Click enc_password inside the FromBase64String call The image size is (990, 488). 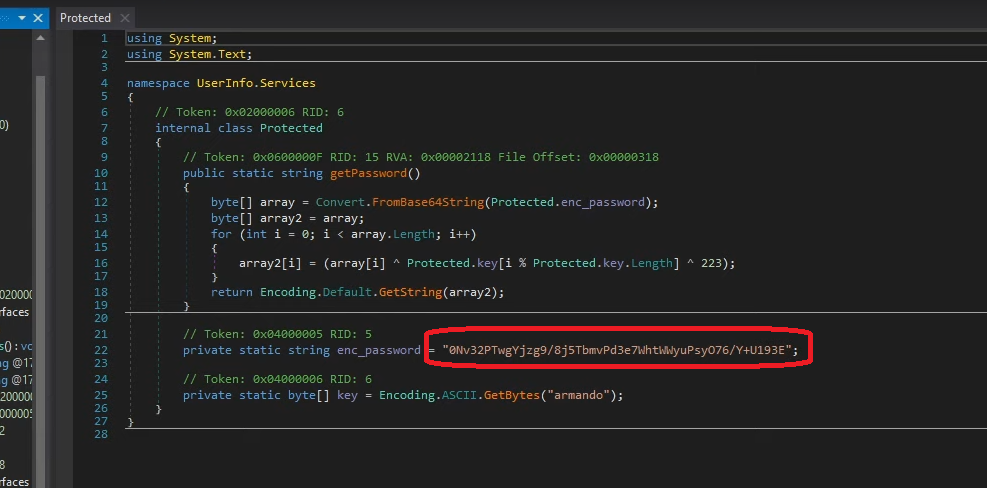[603, 202]
